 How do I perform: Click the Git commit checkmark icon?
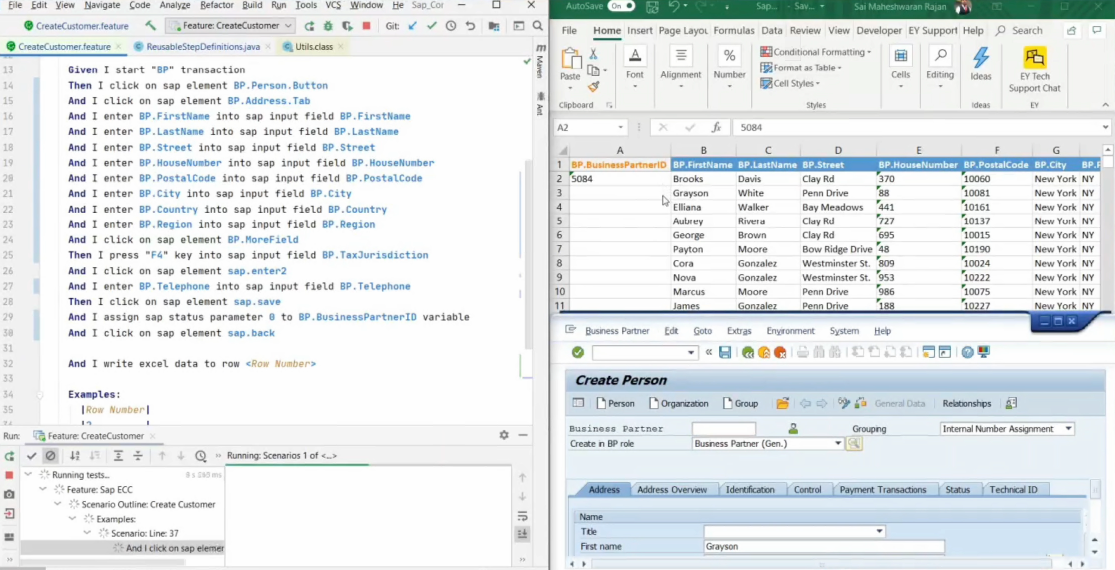pos(432,26)
